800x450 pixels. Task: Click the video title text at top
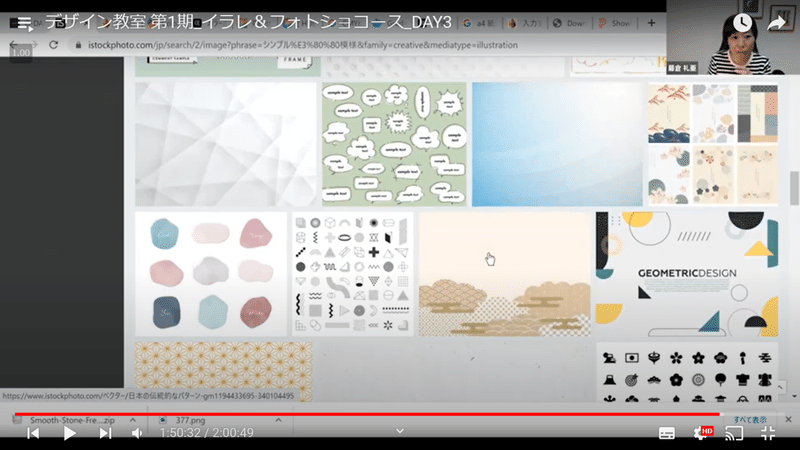pyautogui.click(x=248, y=22)
